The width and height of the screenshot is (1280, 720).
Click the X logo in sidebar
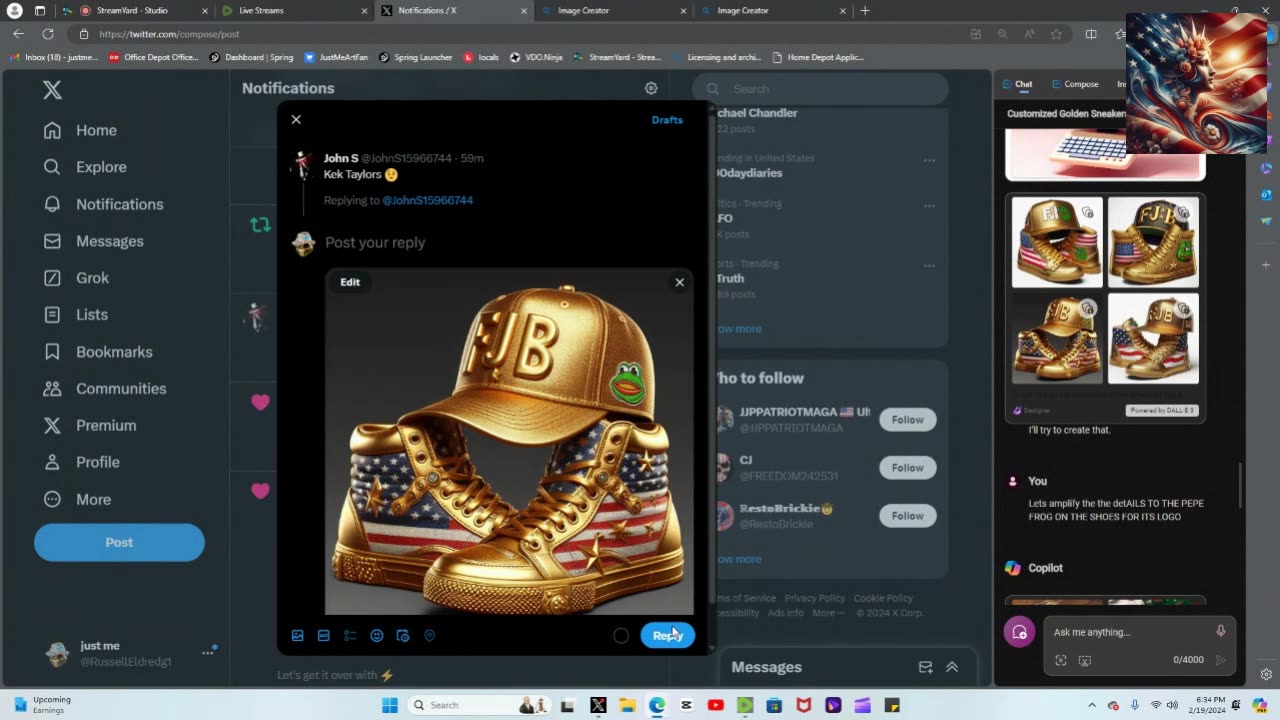[52, 90]
